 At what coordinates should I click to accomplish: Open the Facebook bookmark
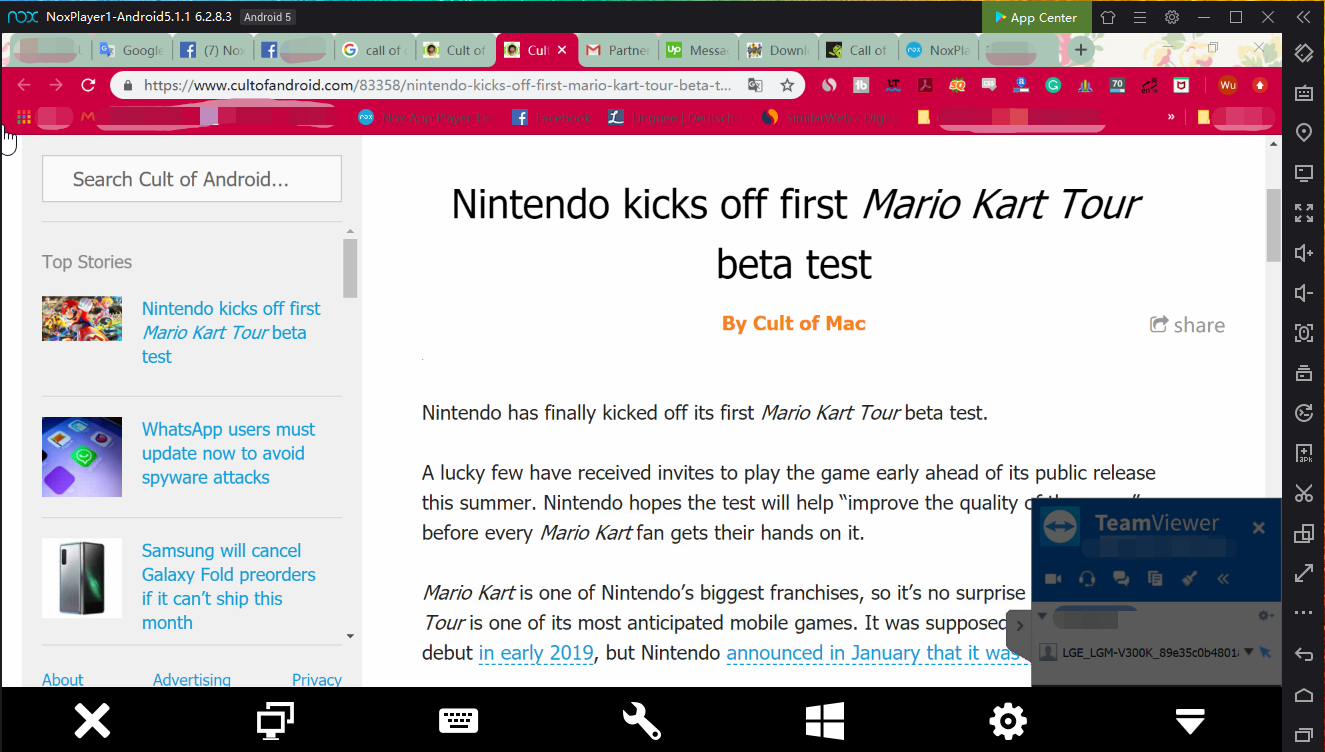(552, 117)
